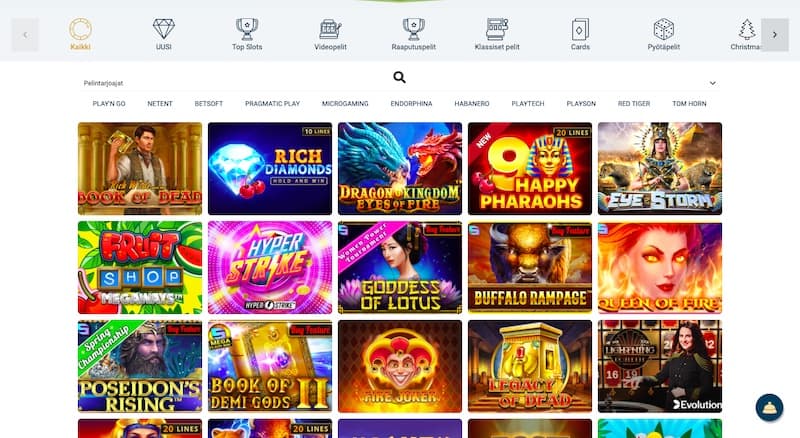This screenshot has height=438, width=800.
Task: Open the UUSI diamond category
Action: (x=164, y=29)
